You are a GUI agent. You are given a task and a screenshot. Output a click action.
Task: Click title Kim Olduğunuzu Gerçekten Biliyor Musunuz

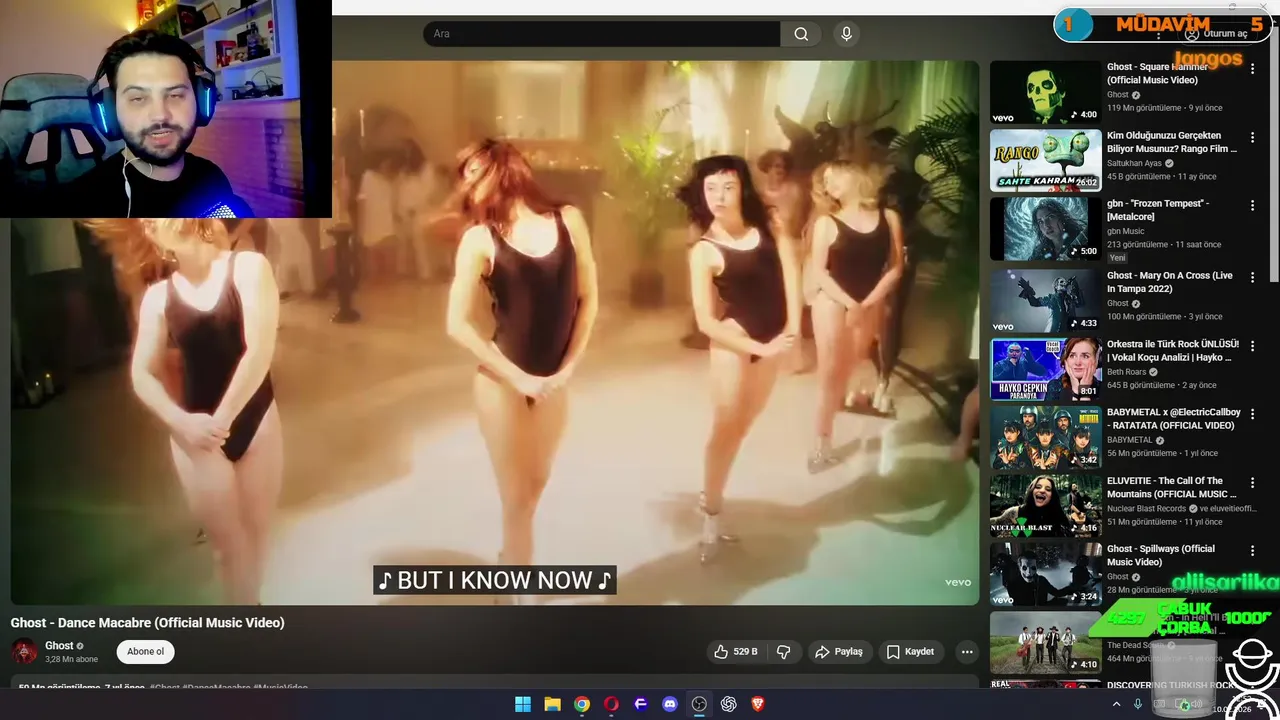click(x=1172, y=142)
